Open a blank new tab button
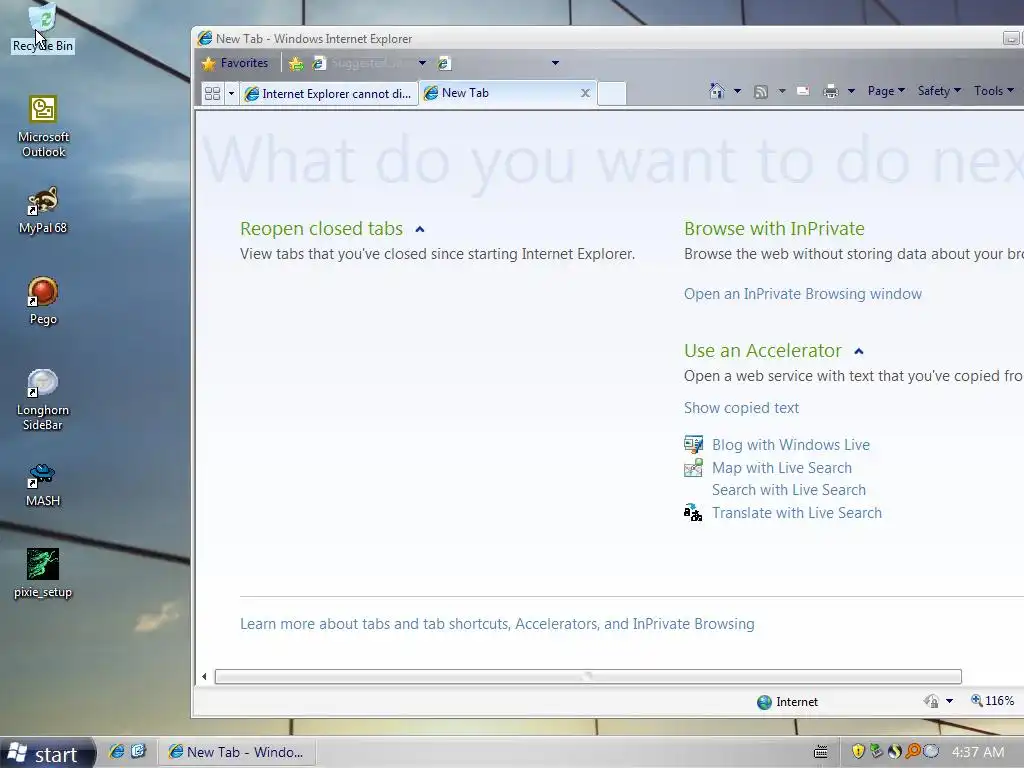This screenshot has height=768, width=1024. point(612,93)
